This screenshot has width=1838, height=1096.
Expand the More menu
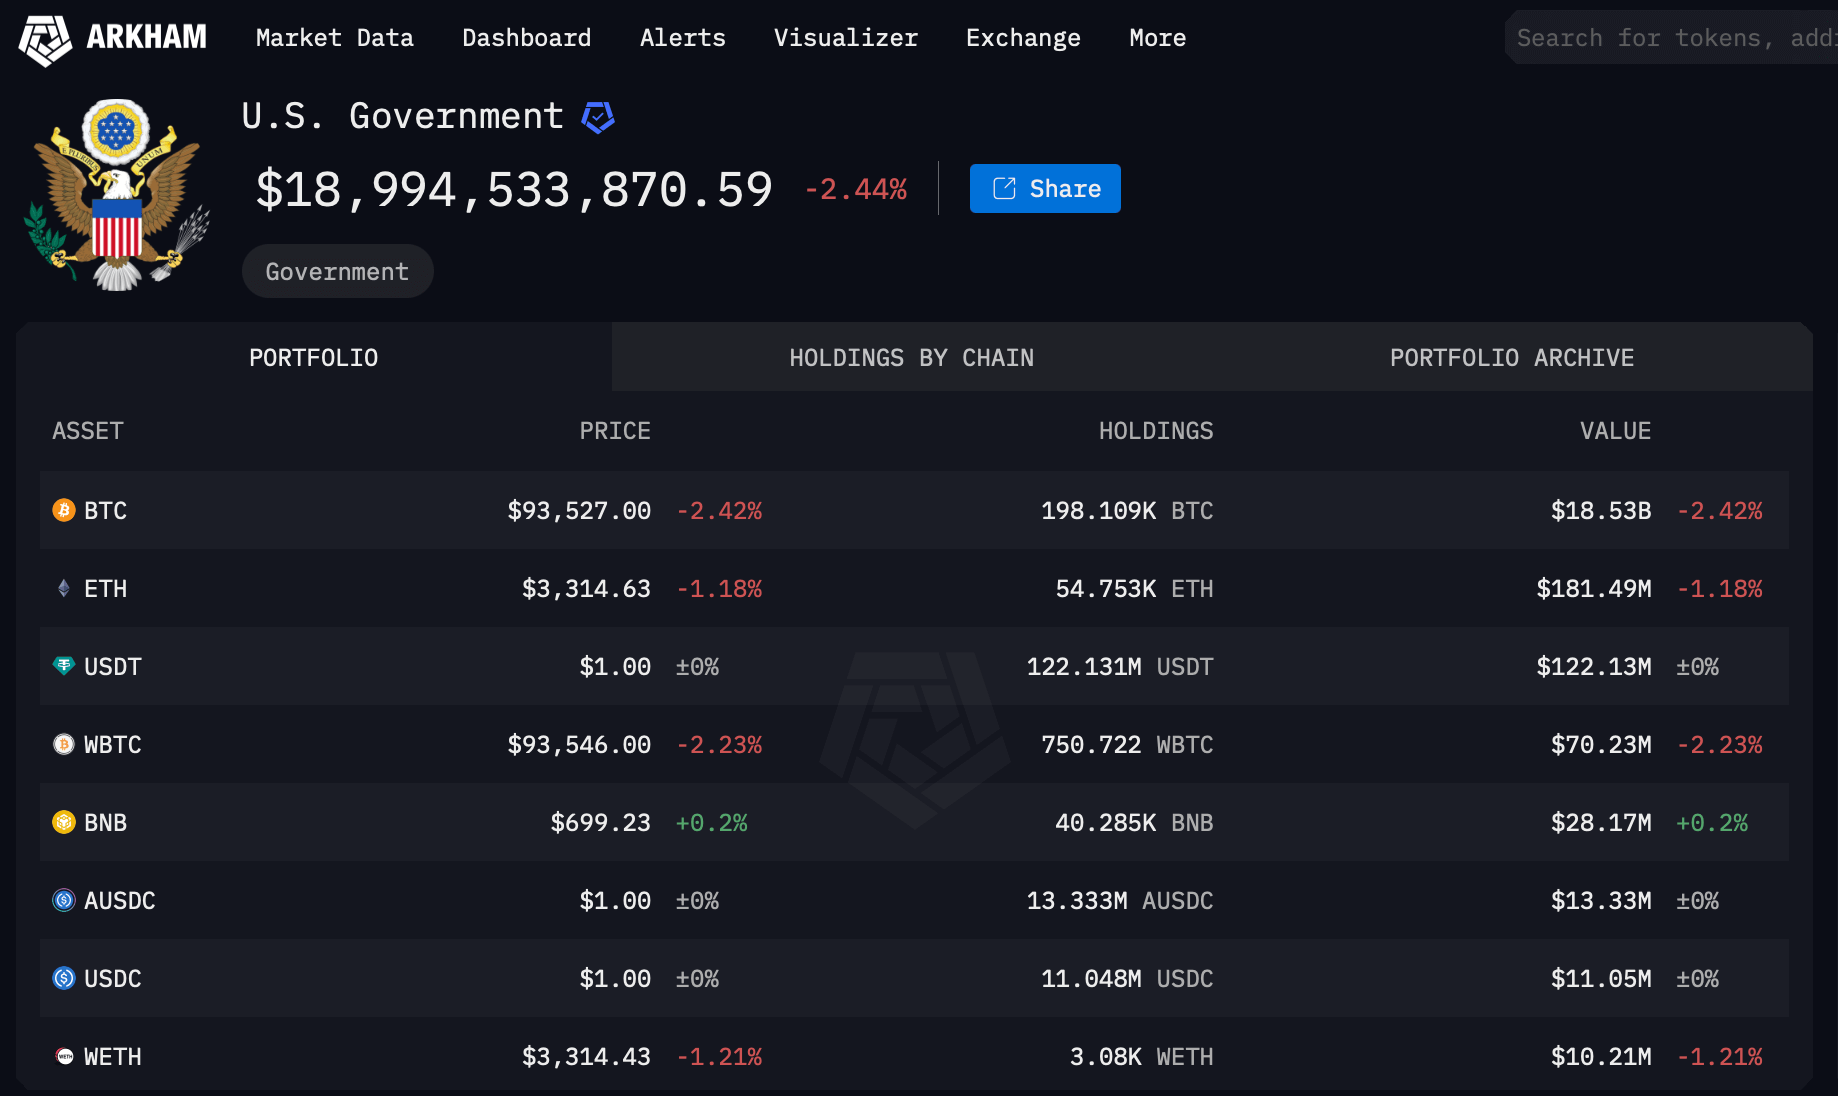tap(1157, 38)
